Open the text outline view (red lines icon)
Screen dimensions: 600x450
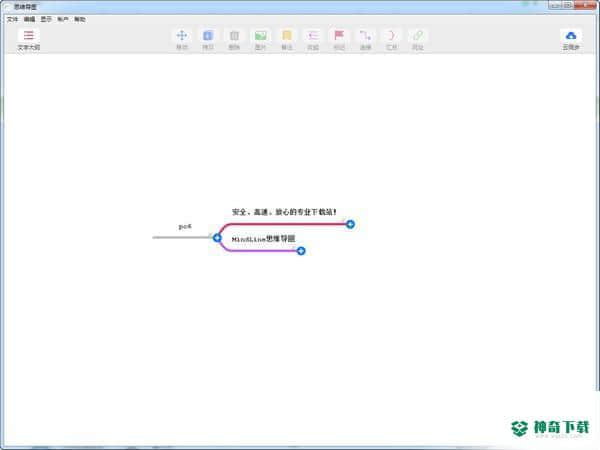tap(29, 39)
